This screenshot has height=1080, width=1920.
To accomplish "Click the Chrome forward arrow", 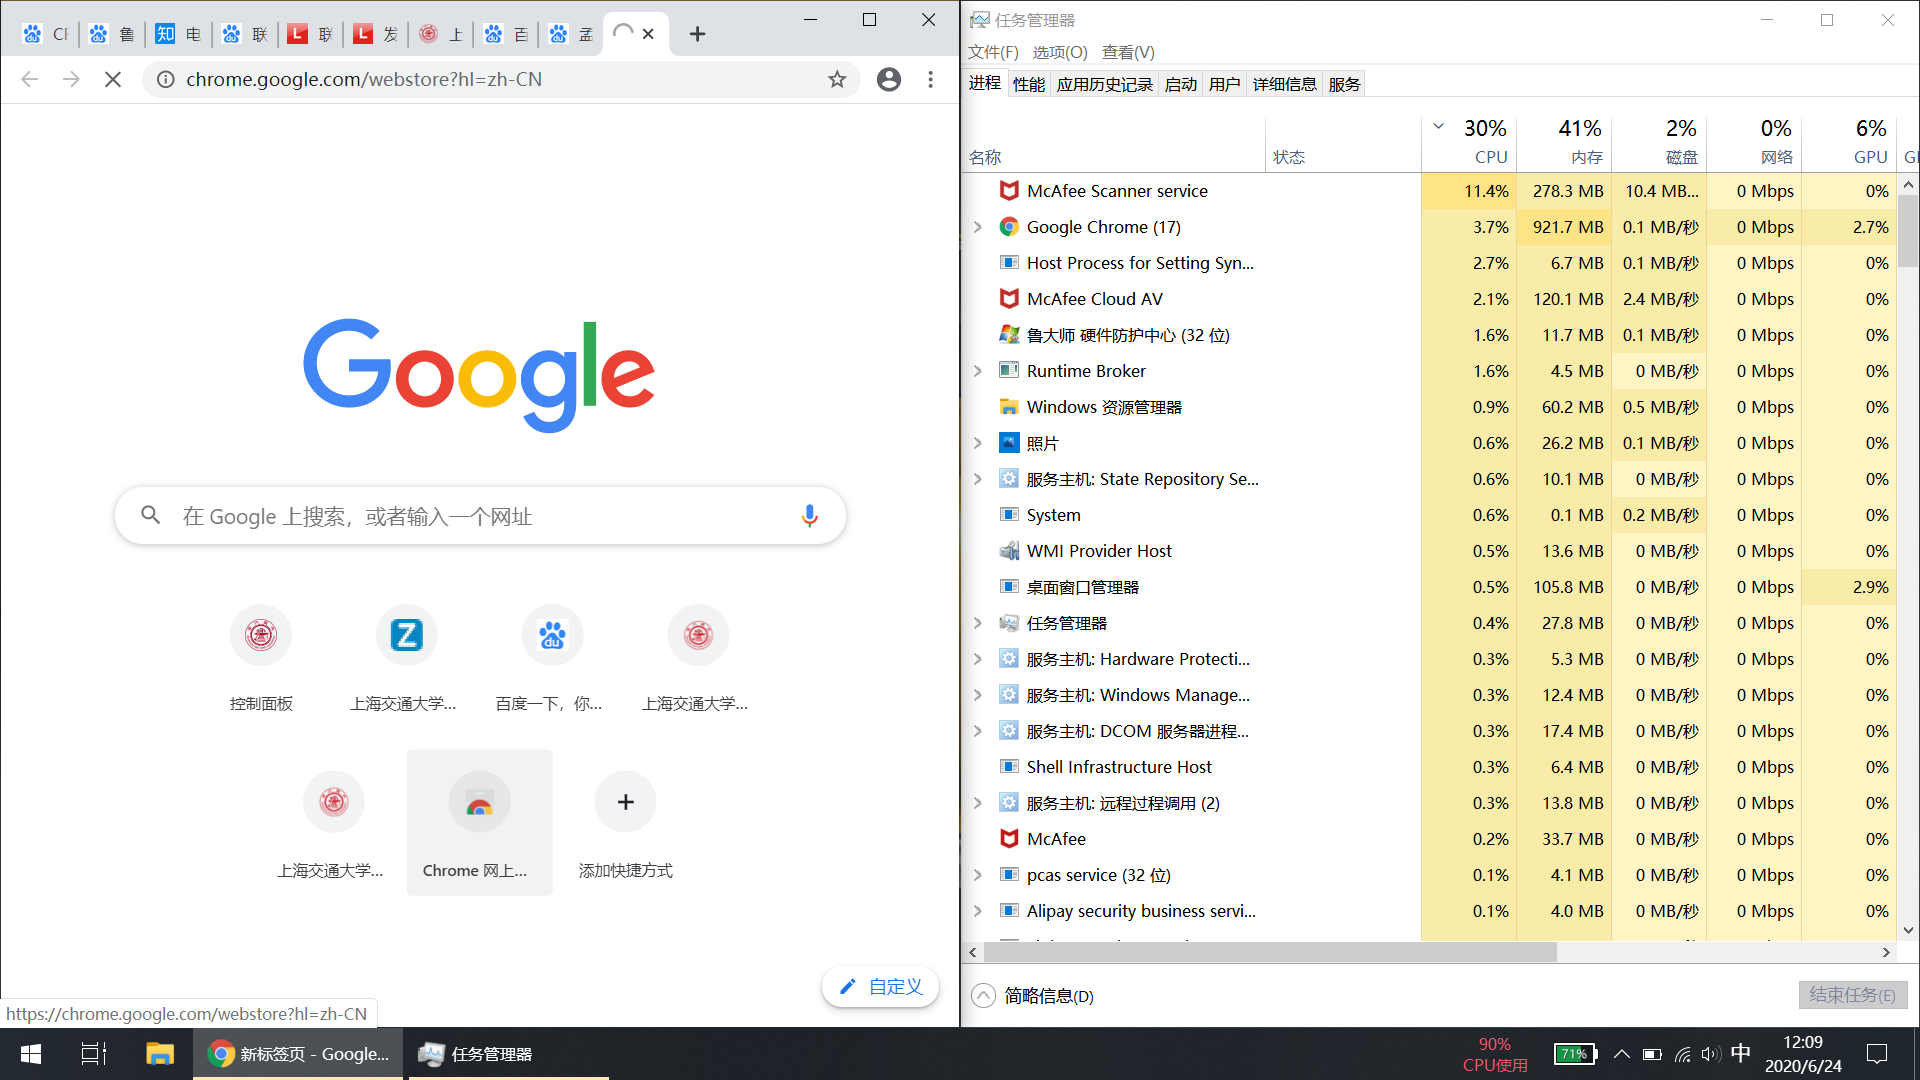I will [71, 79].
